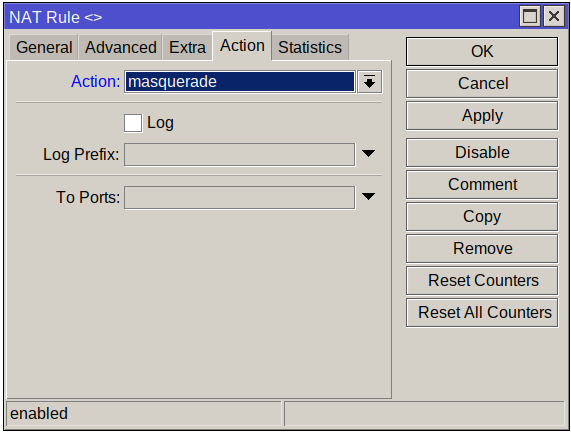Remove the NAT rule
Image resolution: width=571 pixels, height=433 pixels.
click(482, 248)
